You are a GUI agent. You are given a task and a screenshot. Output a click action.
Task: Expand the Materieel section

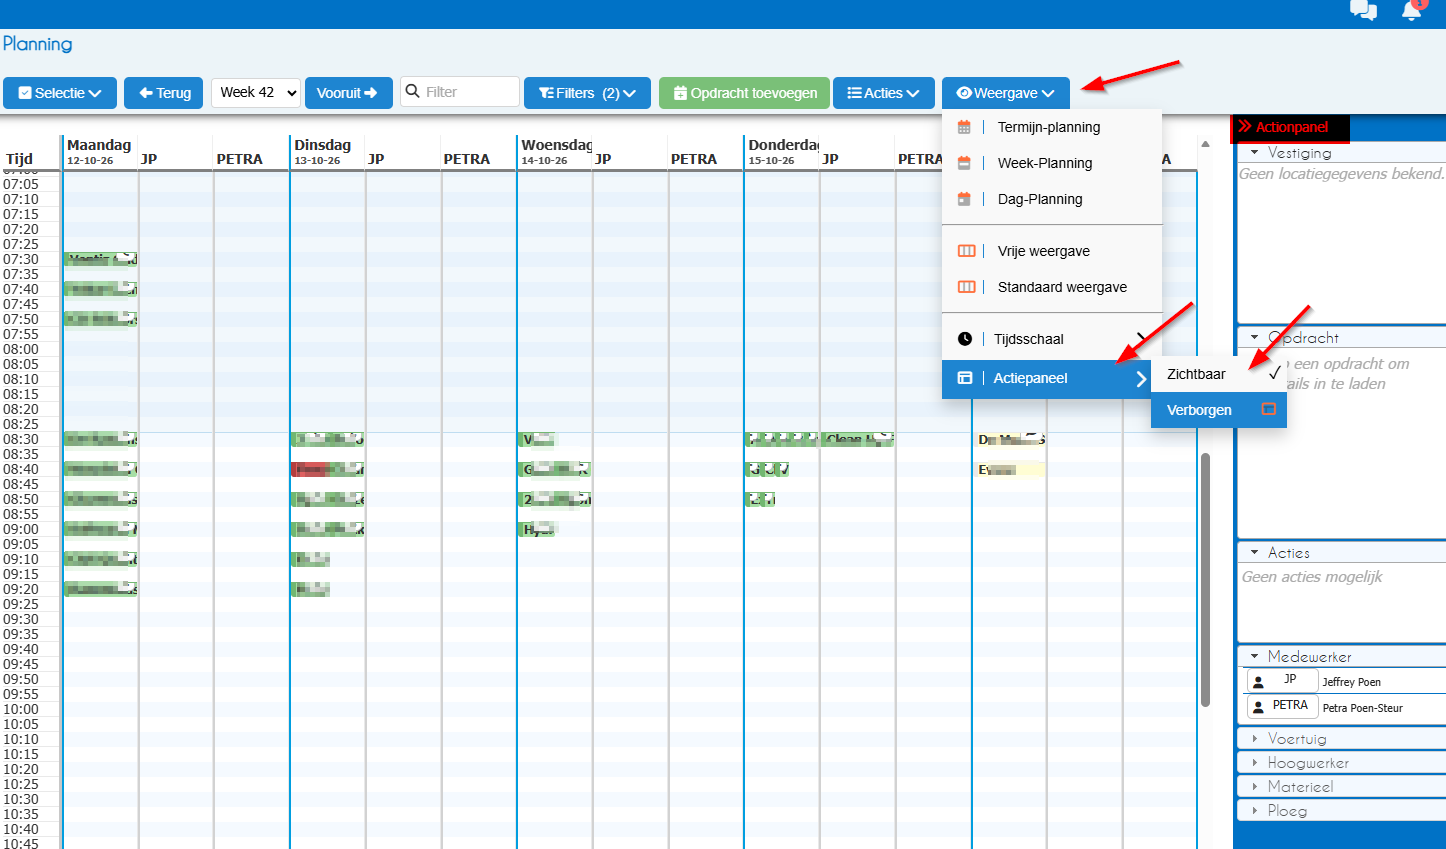pyautogui.click(x=1341, y=787)
